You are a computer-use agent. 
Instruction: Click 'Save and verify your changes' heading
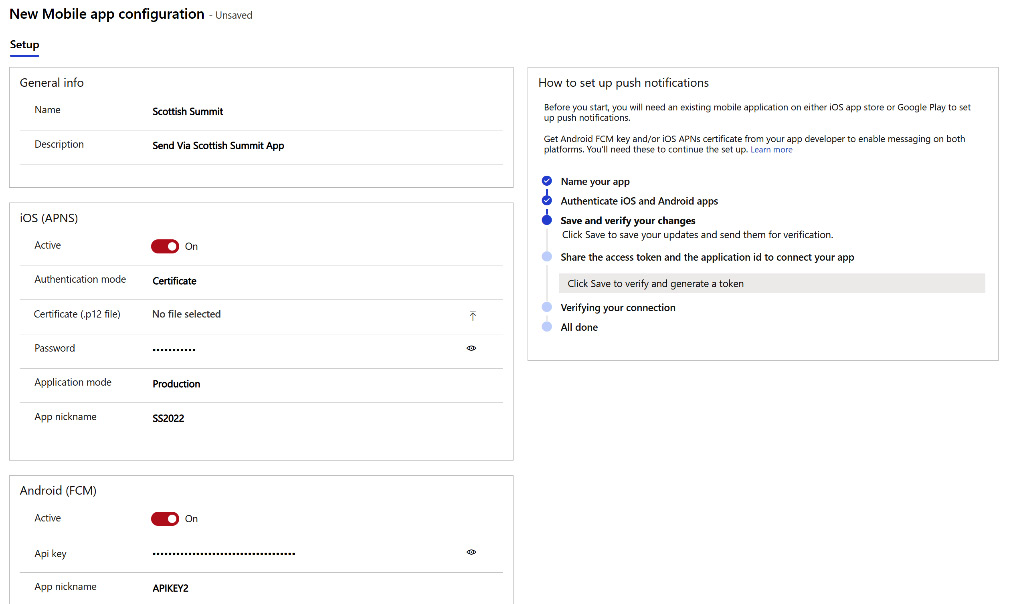pos(627,221)
